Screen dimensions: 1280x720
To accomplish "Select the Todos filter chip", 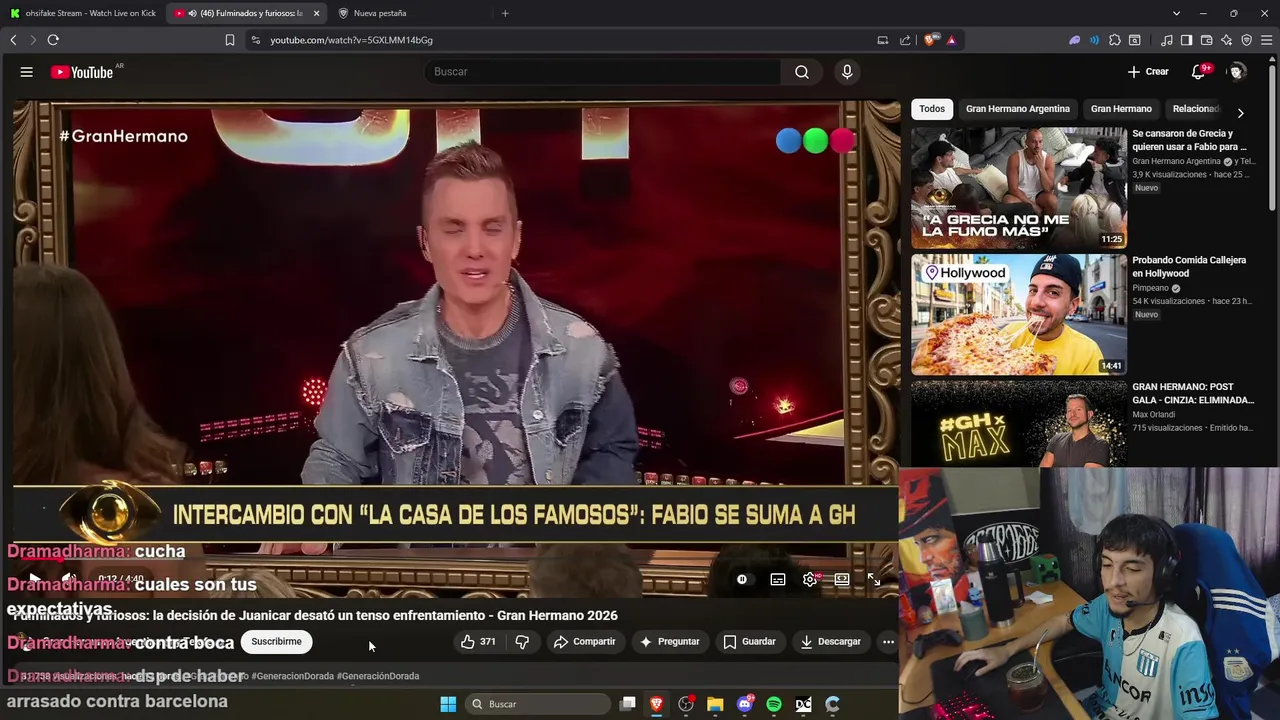I will [x=932, y=109].
